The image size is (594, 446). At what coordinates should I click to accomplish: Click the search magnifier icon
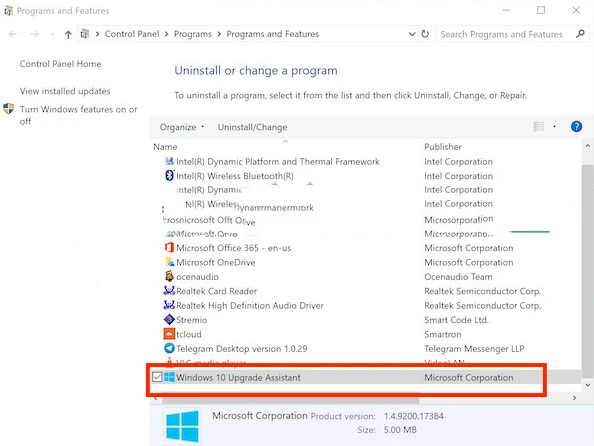pos(580,34)
